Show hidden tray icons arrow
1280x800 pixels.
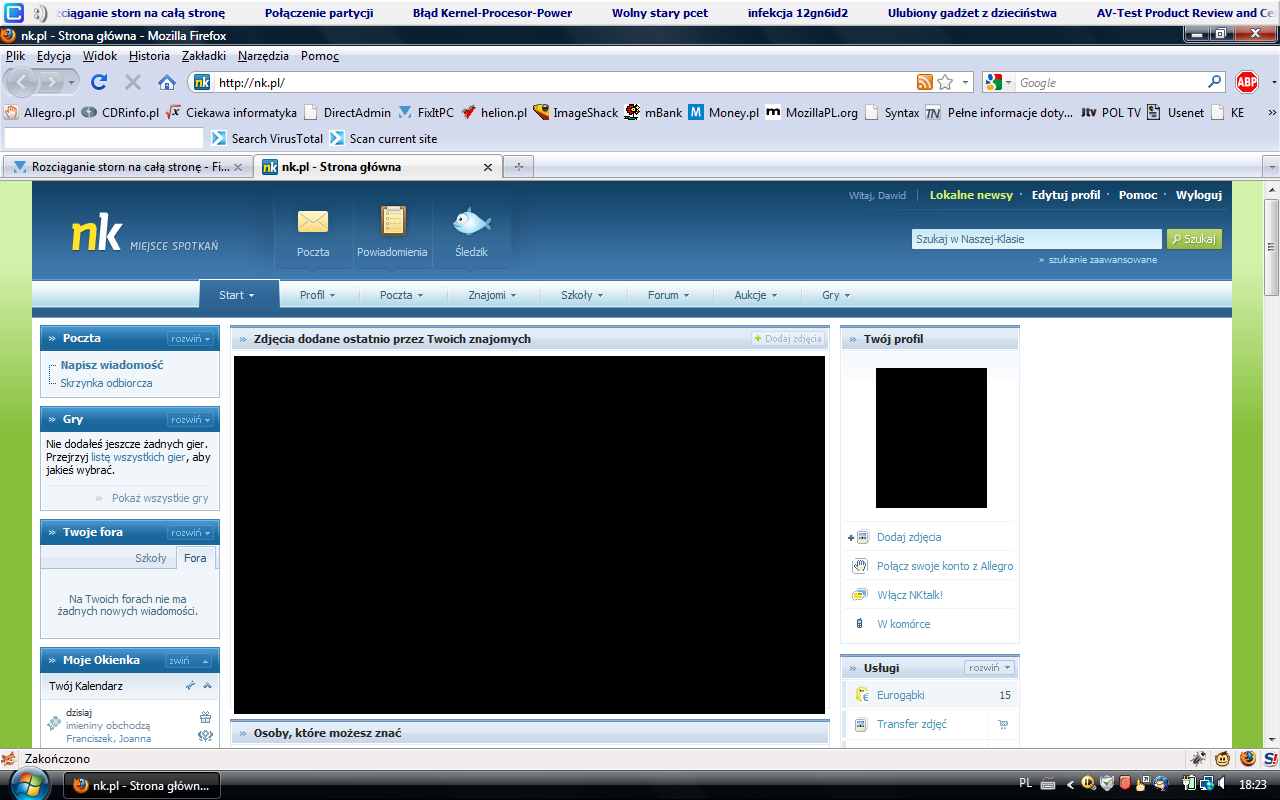click(x=1071, y=785)
